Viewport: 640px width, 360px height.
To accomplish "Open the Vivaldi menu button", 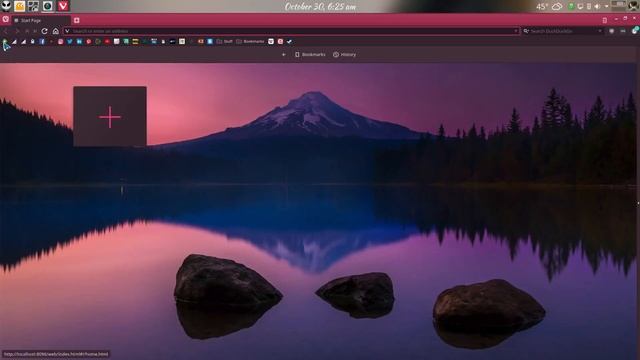I will [x=6, y=19].
